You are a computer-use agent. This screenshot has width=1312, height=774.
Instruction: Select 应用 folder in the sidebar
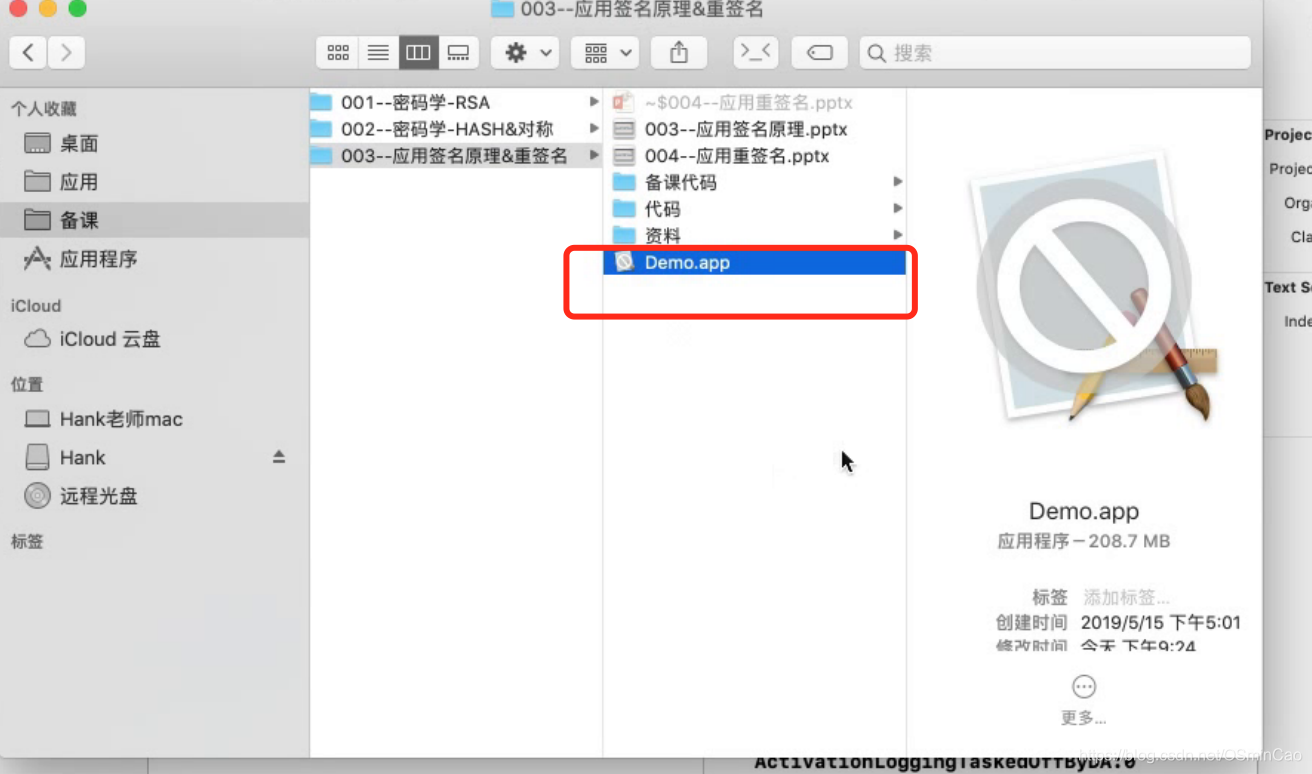tap(154, 181)
